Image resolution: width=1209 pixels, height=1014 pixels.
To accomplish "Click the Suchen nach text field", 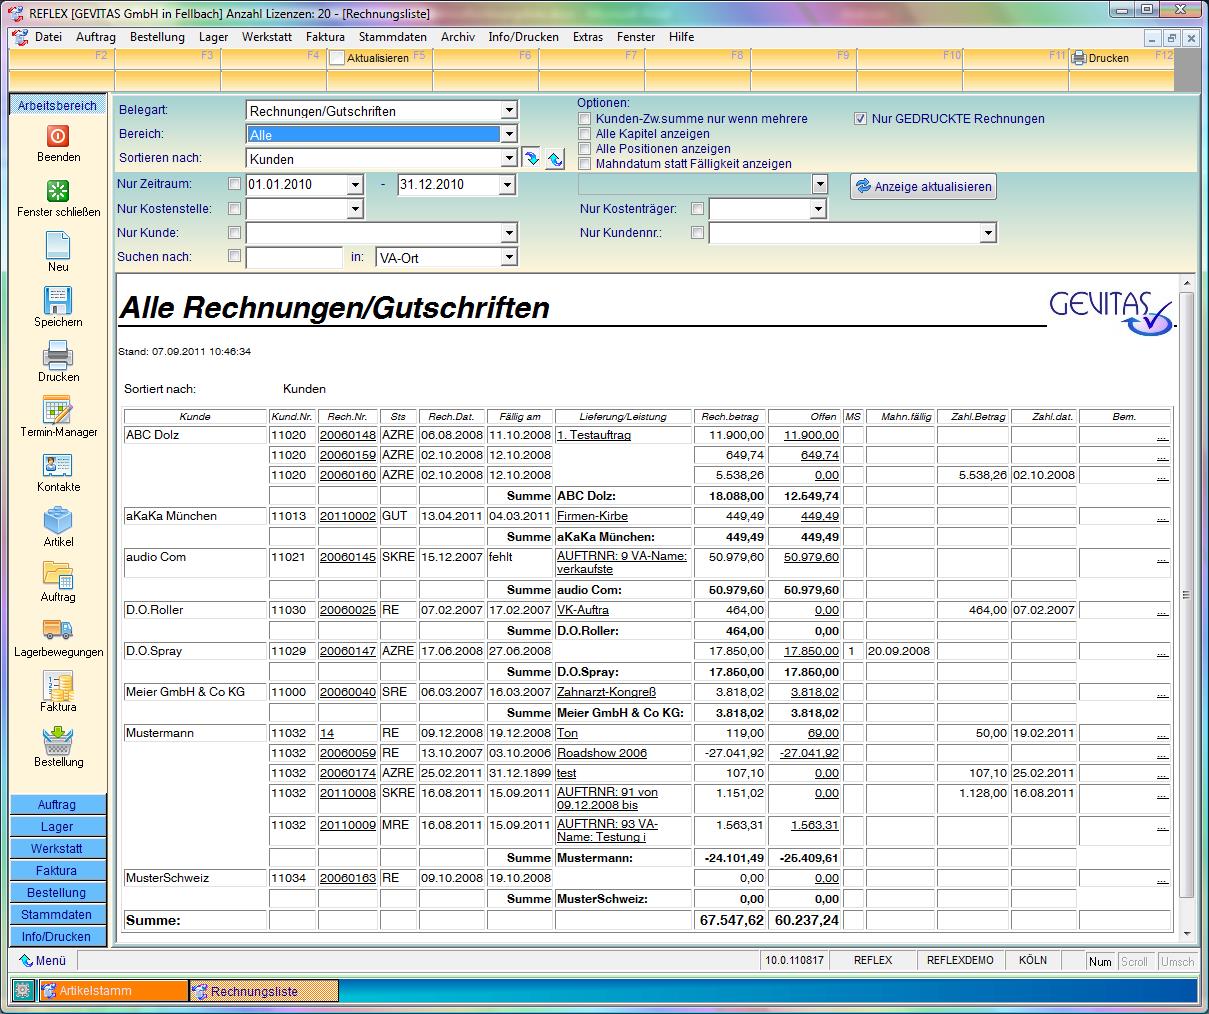I will [x=295, y=257].
